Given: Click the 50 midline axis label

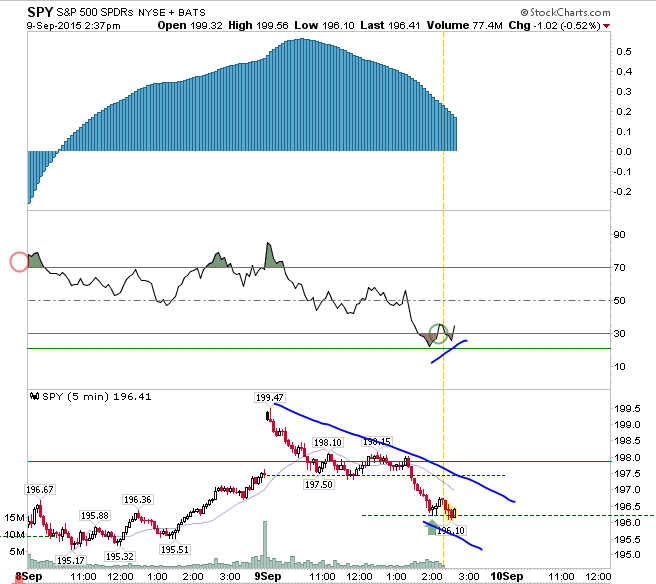Looking at the screenshot, I should tap(620, 300).
